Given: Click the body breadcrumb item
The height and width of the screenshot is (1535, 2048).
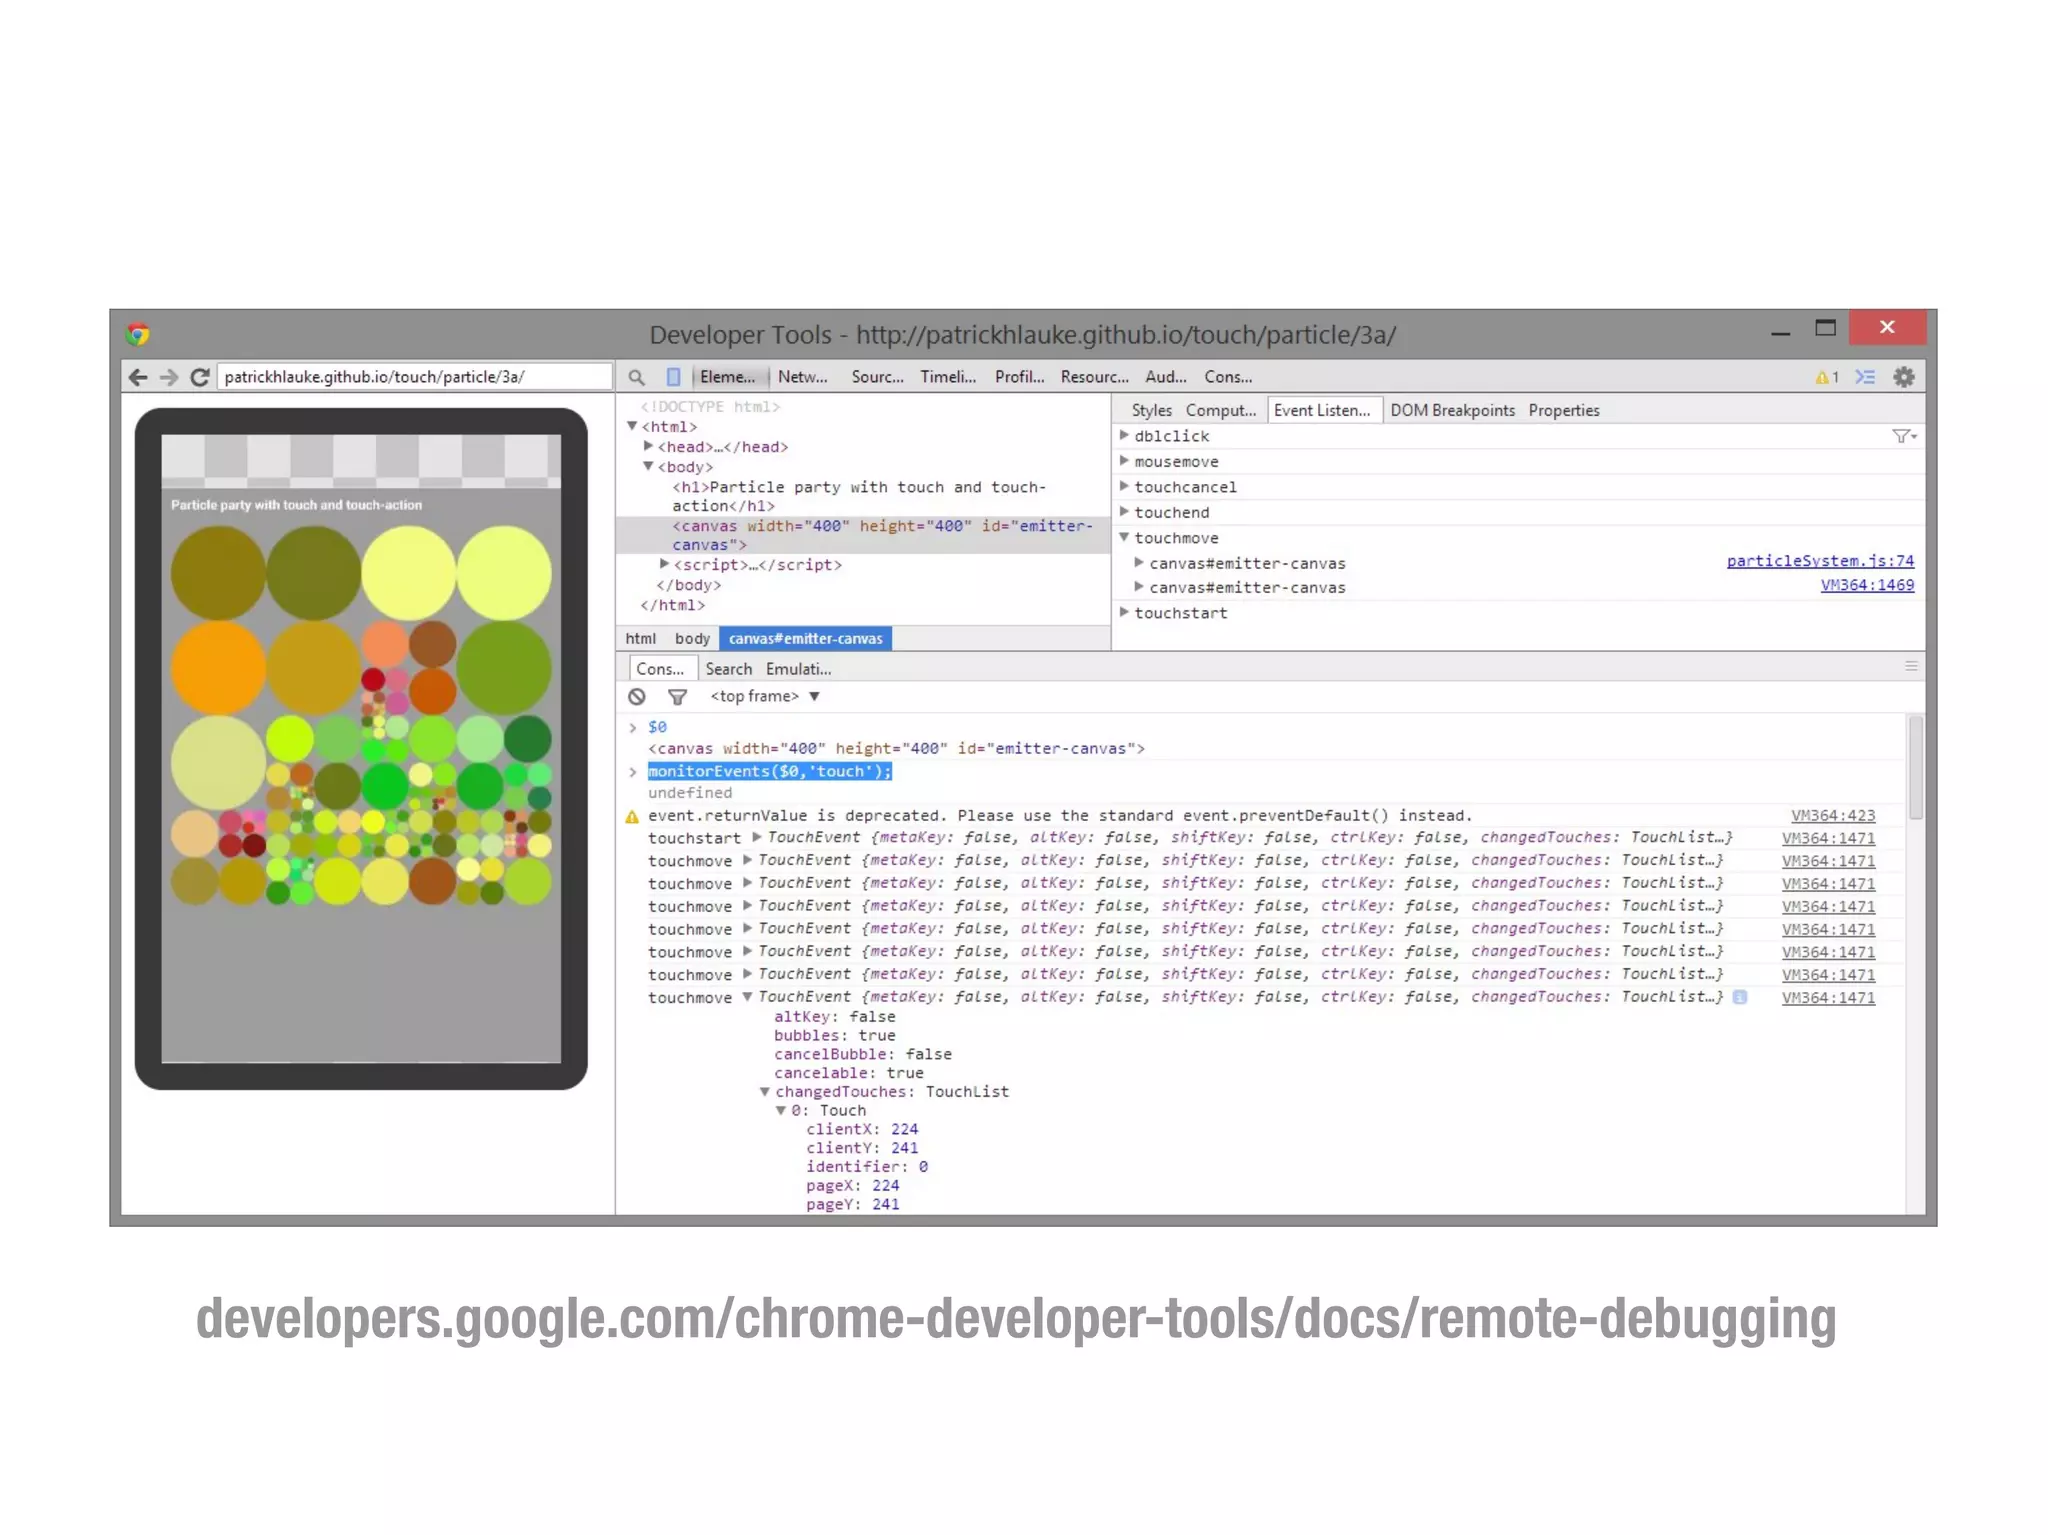Looking at the screenshot, I should point(692,638).
